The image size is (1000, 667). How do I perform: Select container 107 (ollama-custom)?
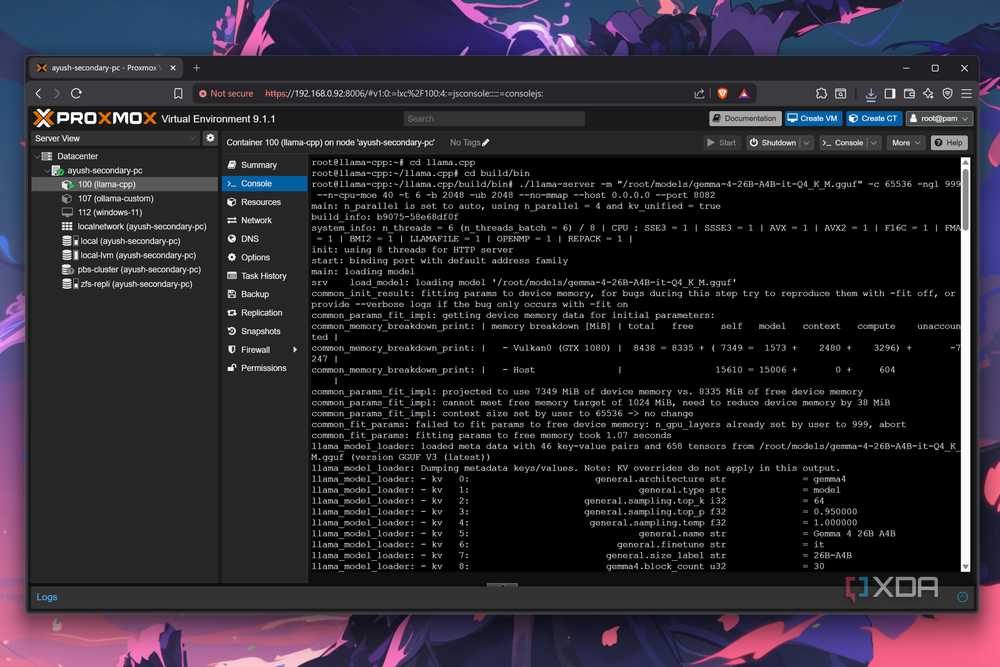(115, 198)
